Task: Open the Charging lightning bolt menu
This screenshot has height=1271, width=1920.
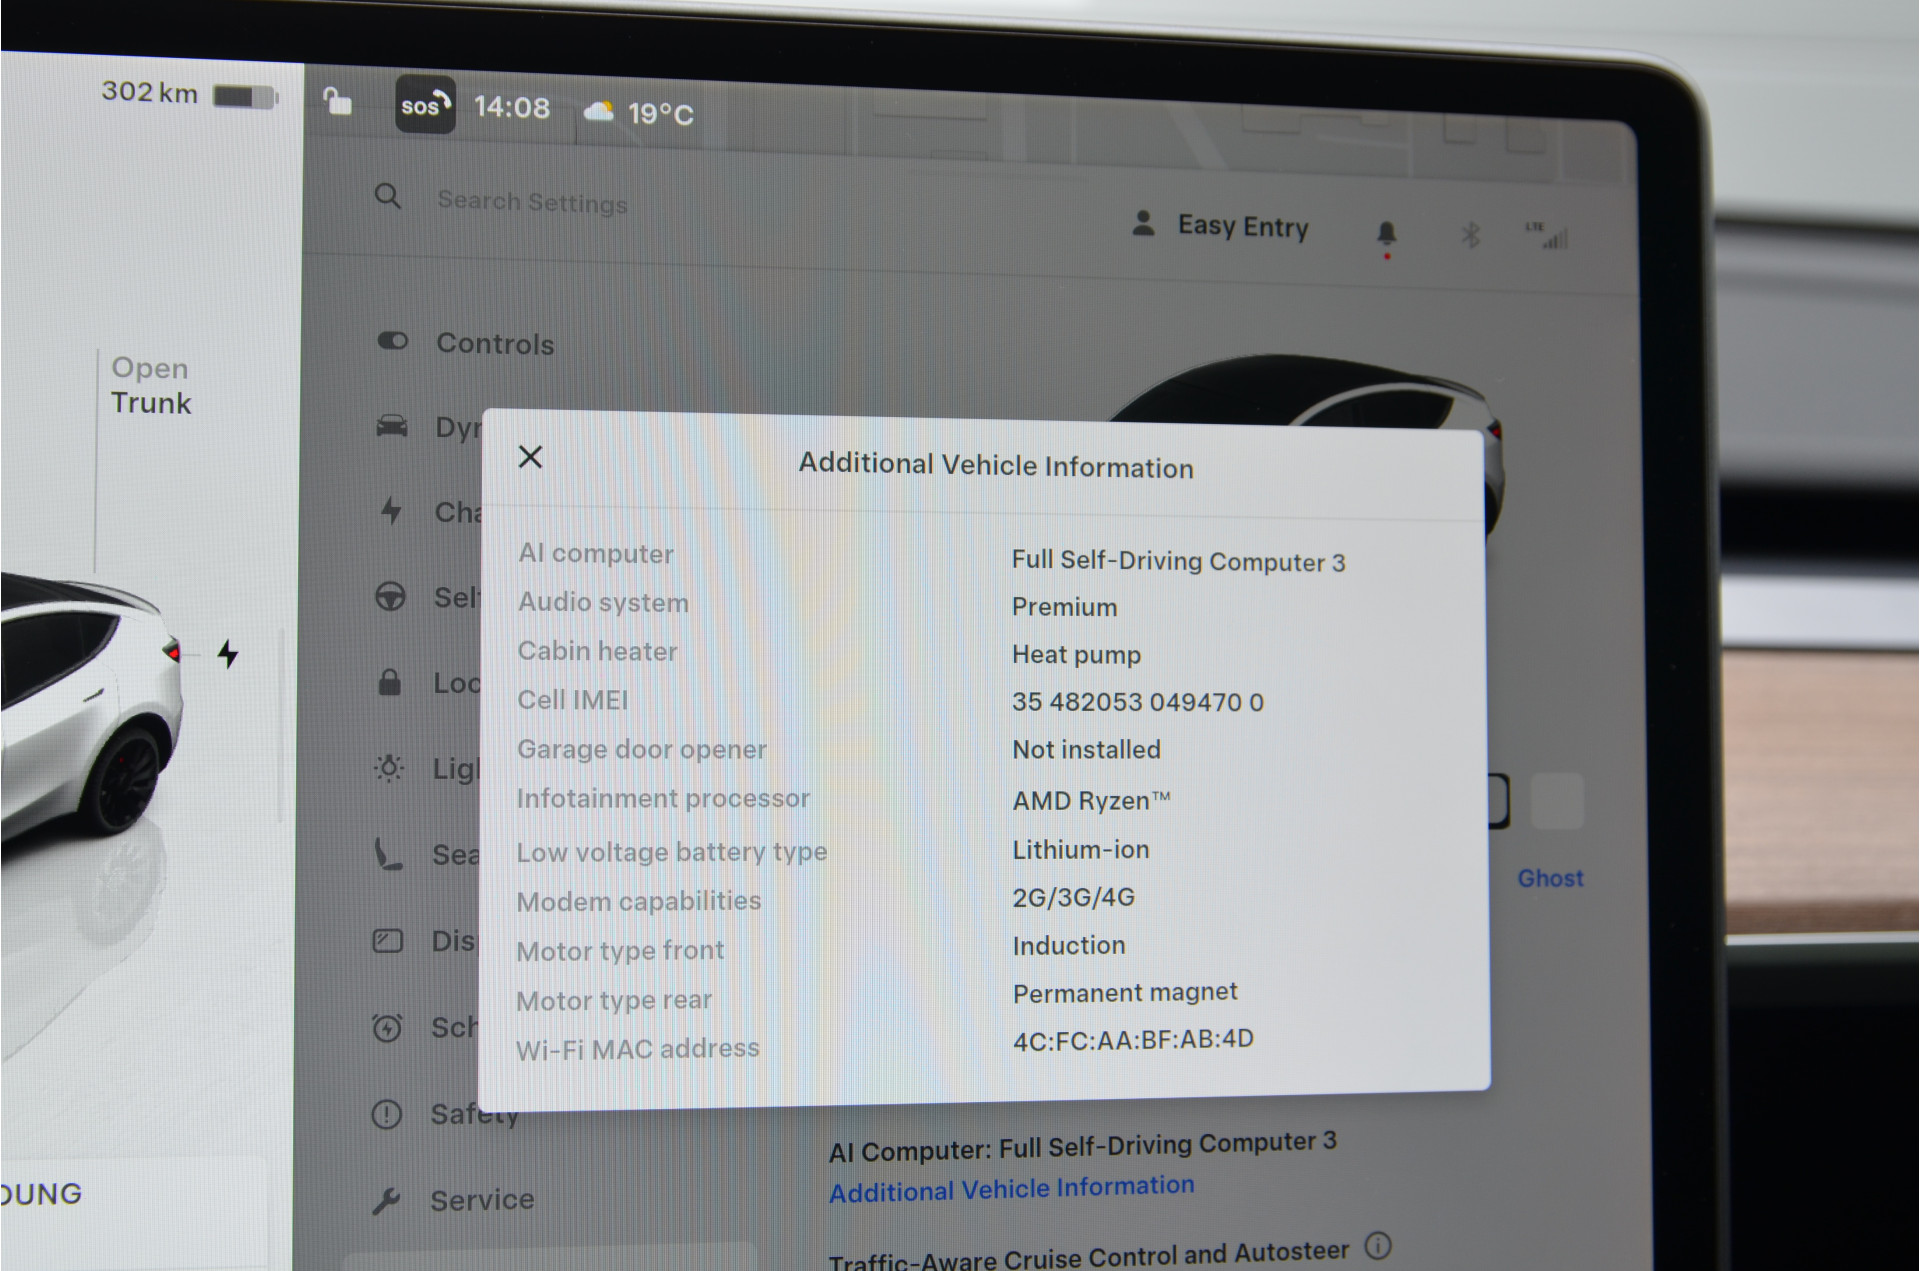Action: click(x=391, y=511)
